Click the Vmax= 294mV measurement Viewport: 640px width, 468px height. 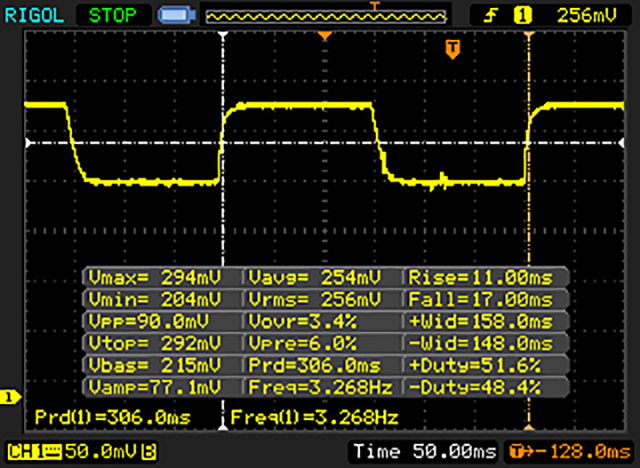[155, 278]
